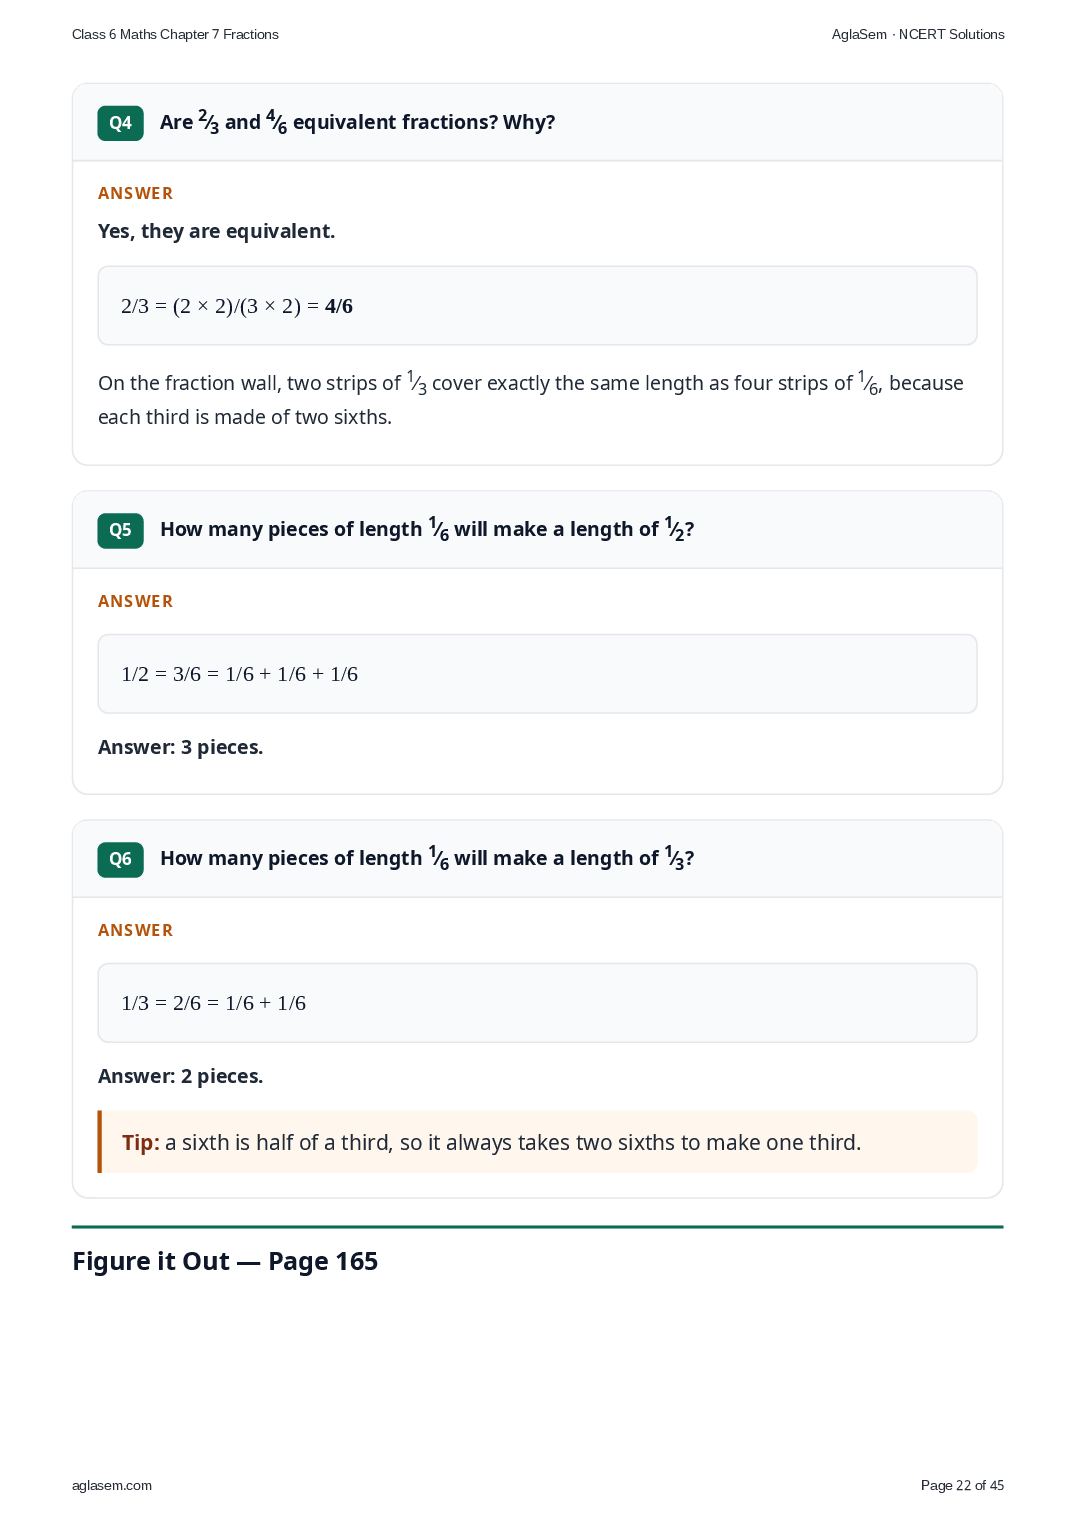This screenshot has height=1522, width=1076.
Task: Click 'Answer: 3 pieces.' text
Action: 180,747
